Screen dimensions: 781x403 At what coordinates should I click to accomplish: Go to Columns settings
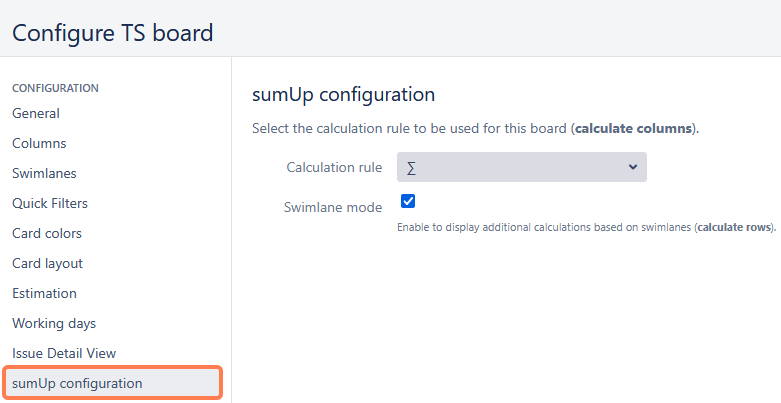tap(39, 143)
